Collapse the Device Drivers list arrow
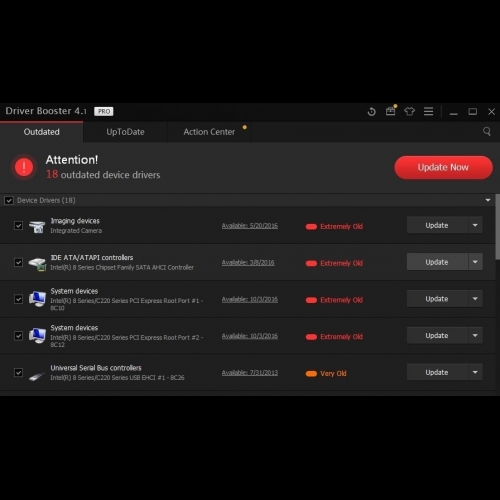500x500 pixels. coord(488,200)
